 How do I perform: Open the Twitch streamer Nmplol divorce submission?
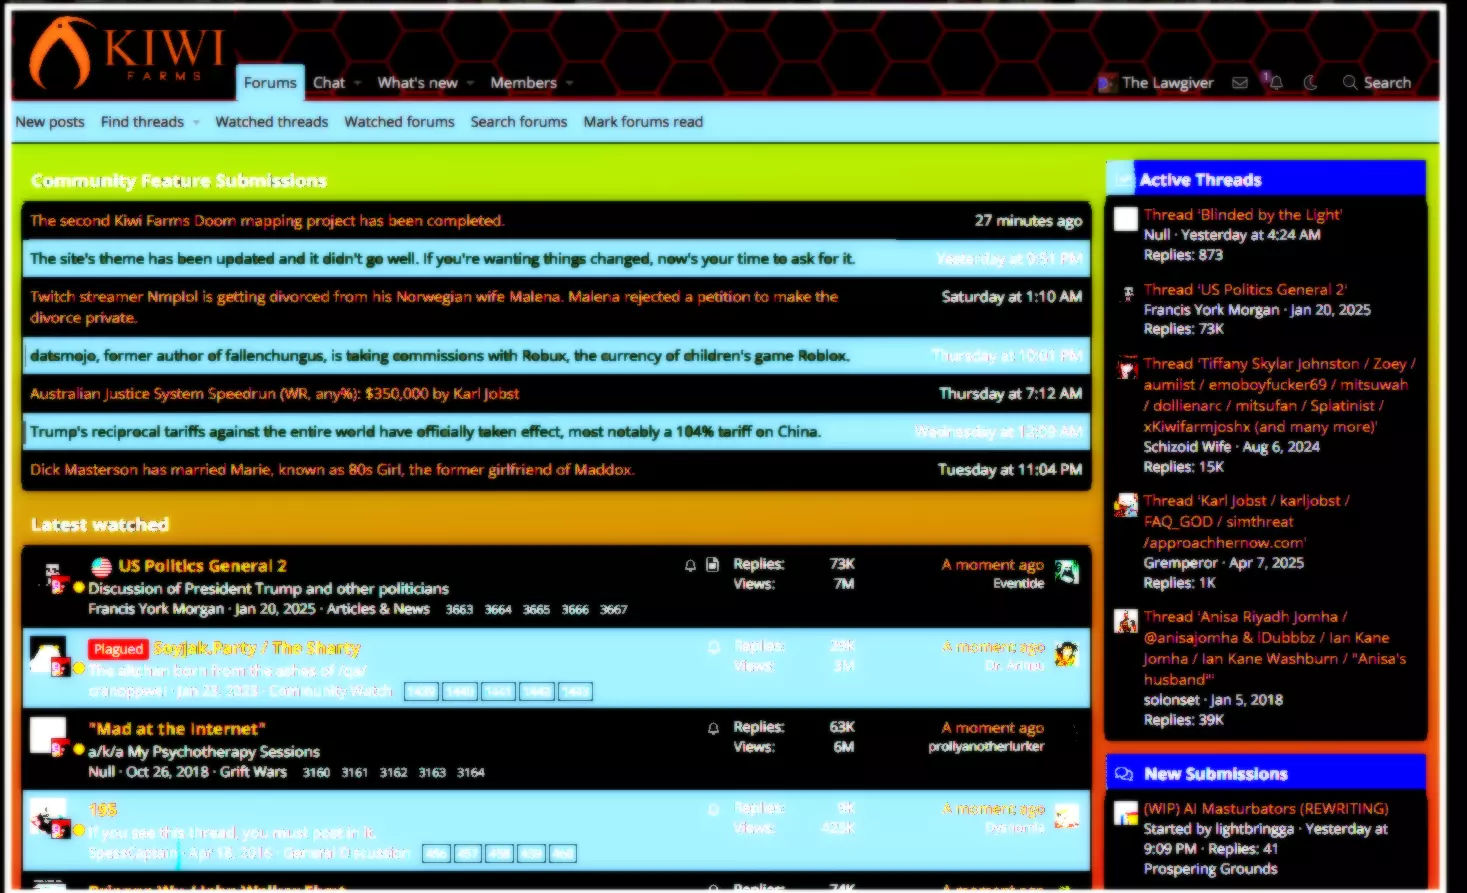click(x=434, y=307)
